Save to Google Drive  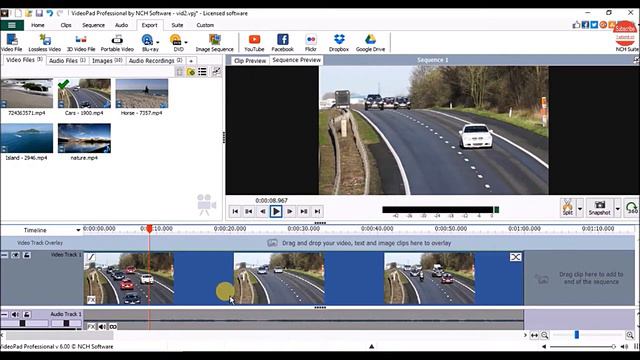(x=370, y=42)
